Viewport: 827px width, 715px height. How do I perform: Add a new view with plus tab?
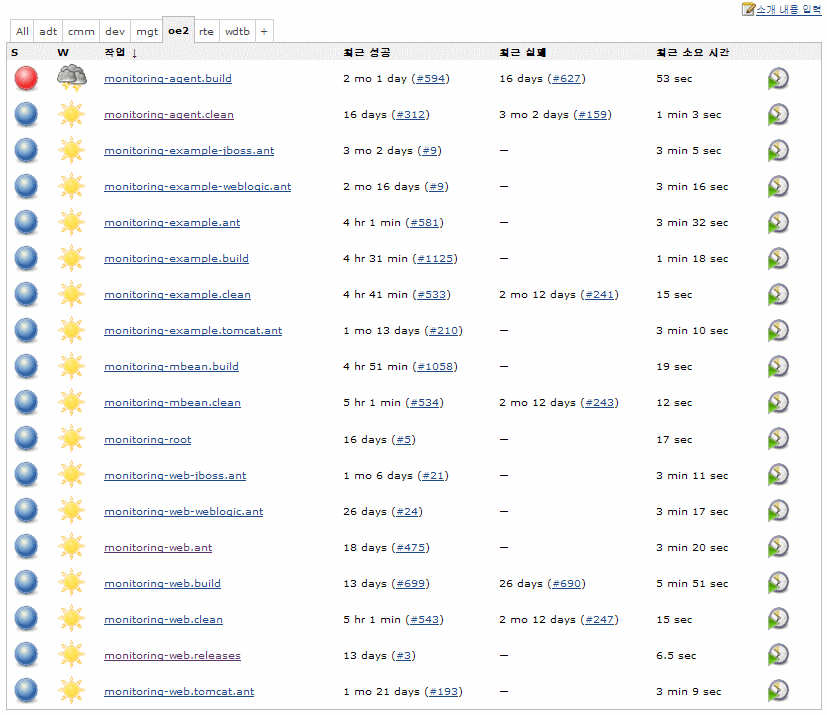[x=264, y=32]
